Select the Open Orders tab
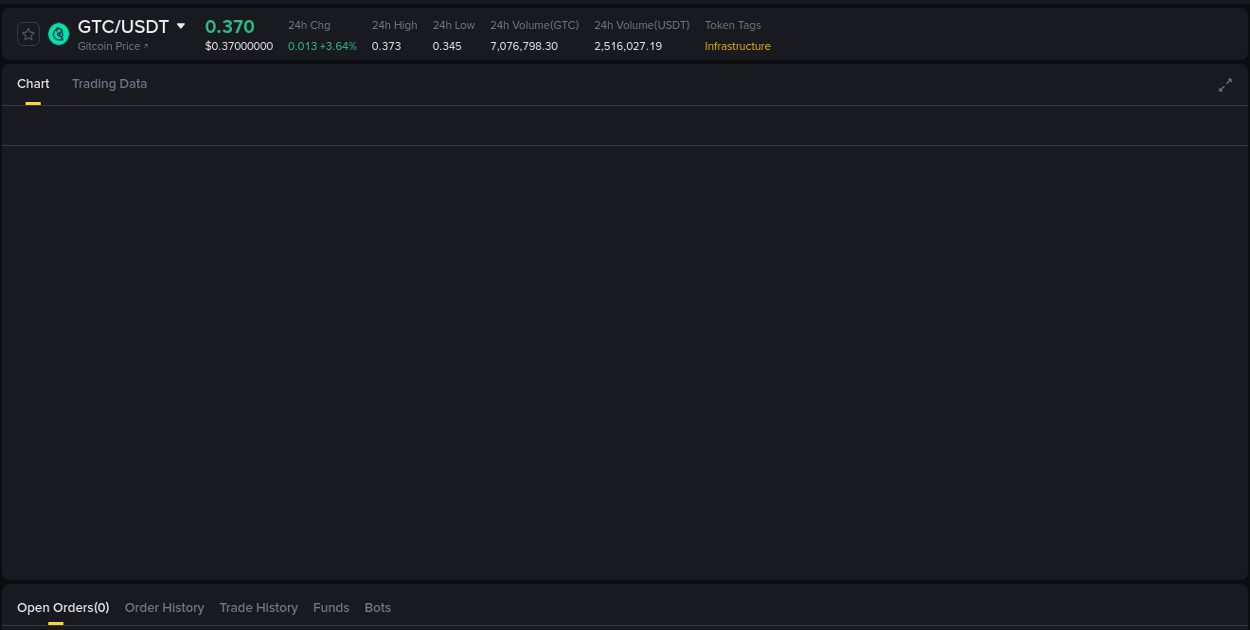The image size is (1250, 630). click(x=62, y=607)
